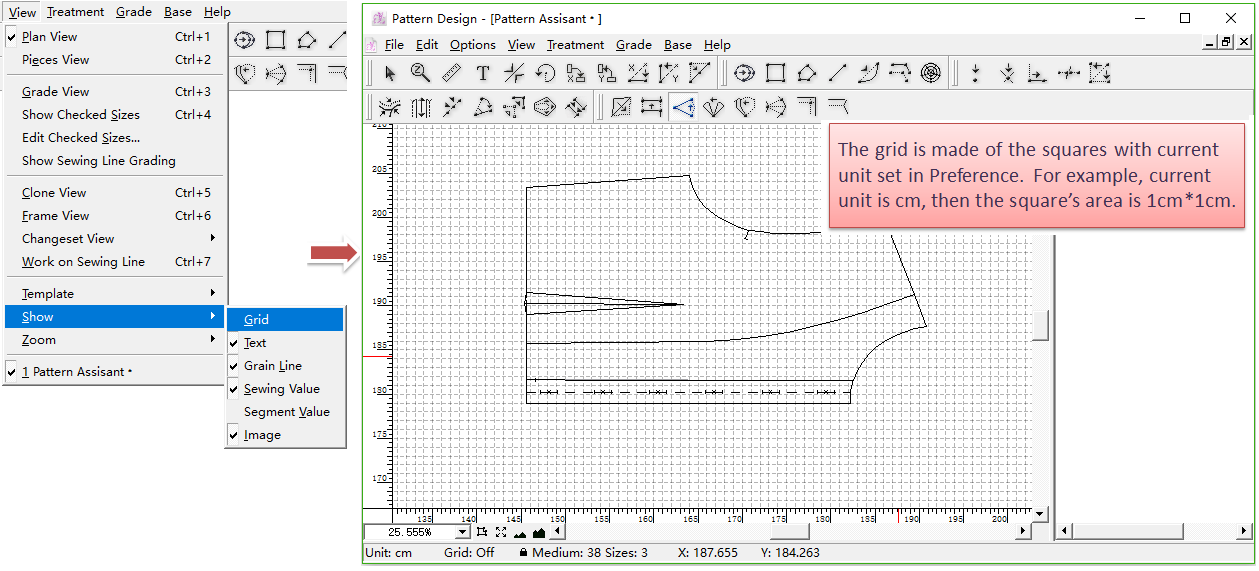Choose Show Sewing Line Grading
The width and height of the screenshot is (1259, 571).
(98, 161)
